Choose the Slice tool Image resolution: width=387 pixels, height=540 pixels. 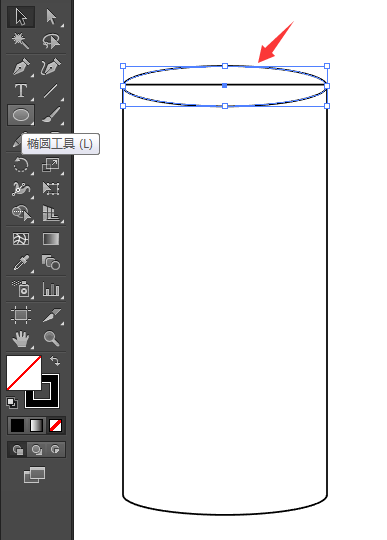[51, 315]
